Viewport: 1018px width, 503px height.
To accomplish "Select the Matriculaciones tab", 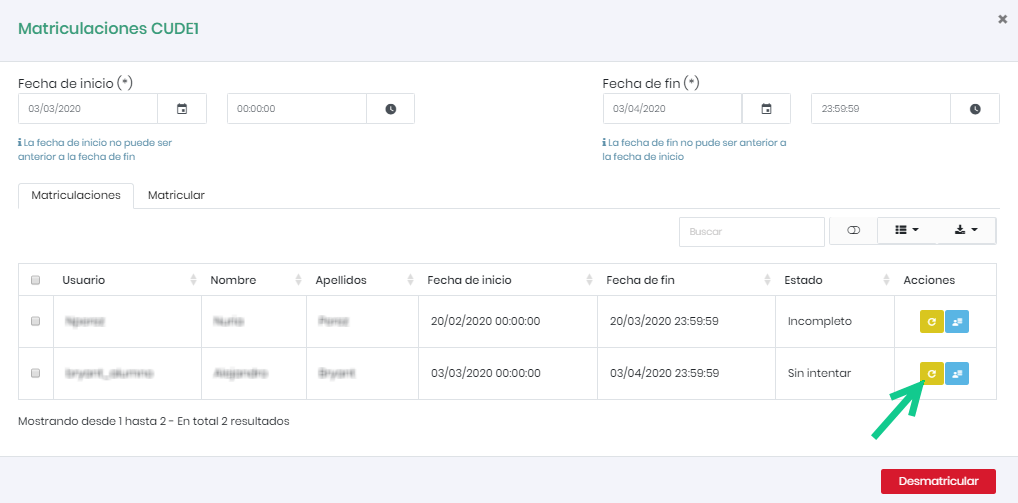I will (x=76, y=195).
